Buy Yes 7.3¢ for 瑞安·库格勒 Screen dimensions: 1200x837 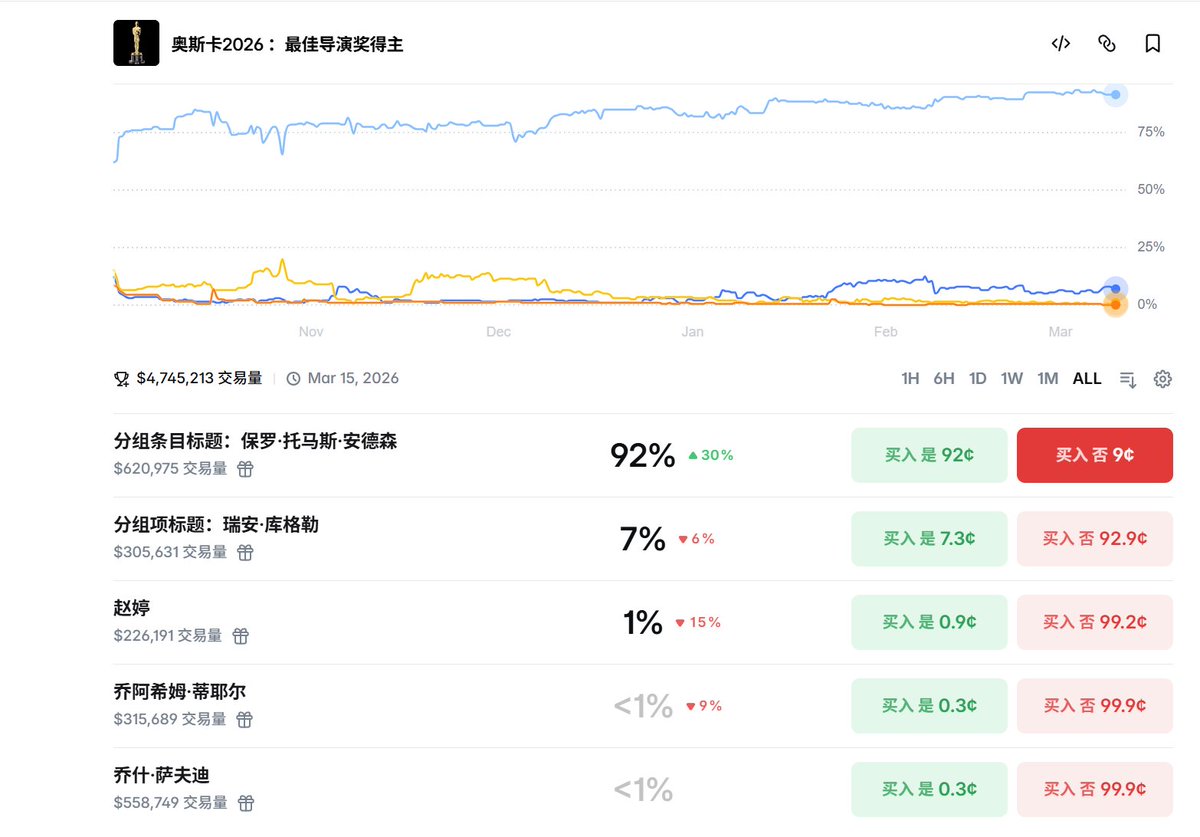929,539
